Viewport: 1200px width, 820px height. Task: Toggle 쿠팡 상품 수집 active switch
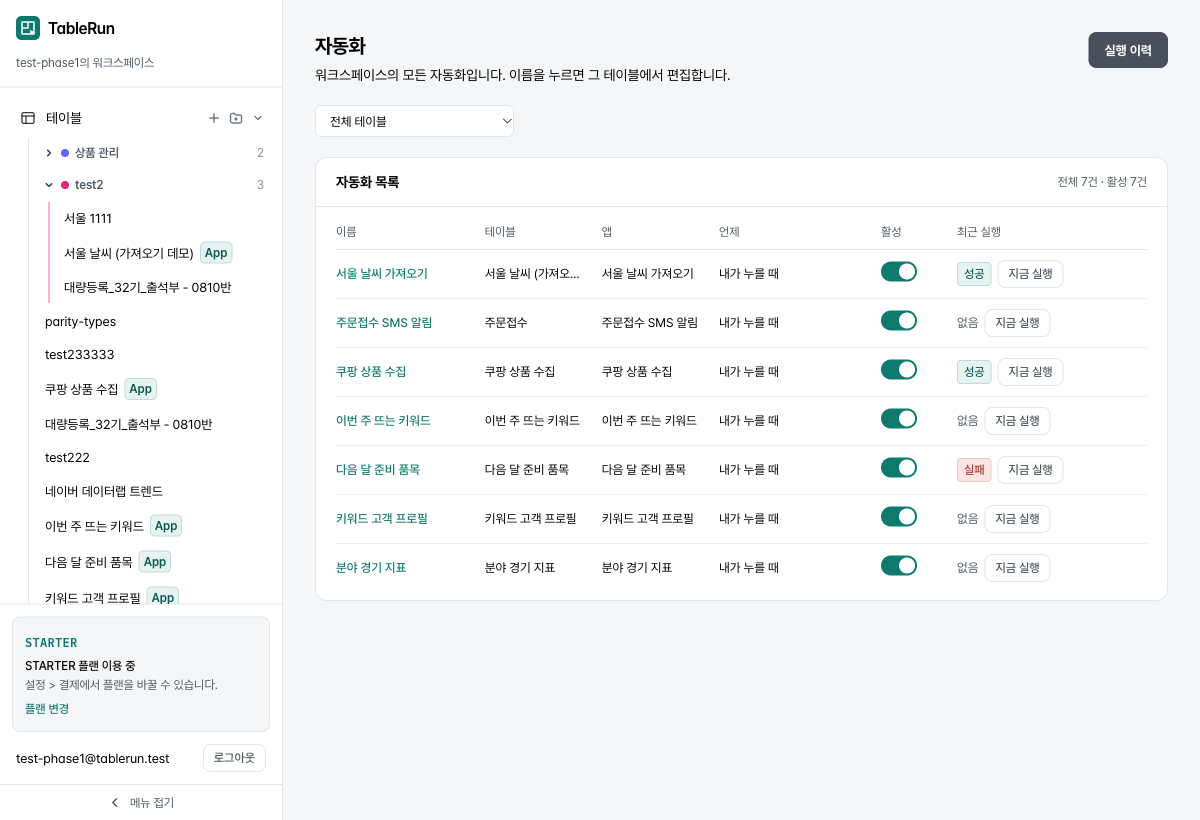pyautogui.click(x=899, y=370)
